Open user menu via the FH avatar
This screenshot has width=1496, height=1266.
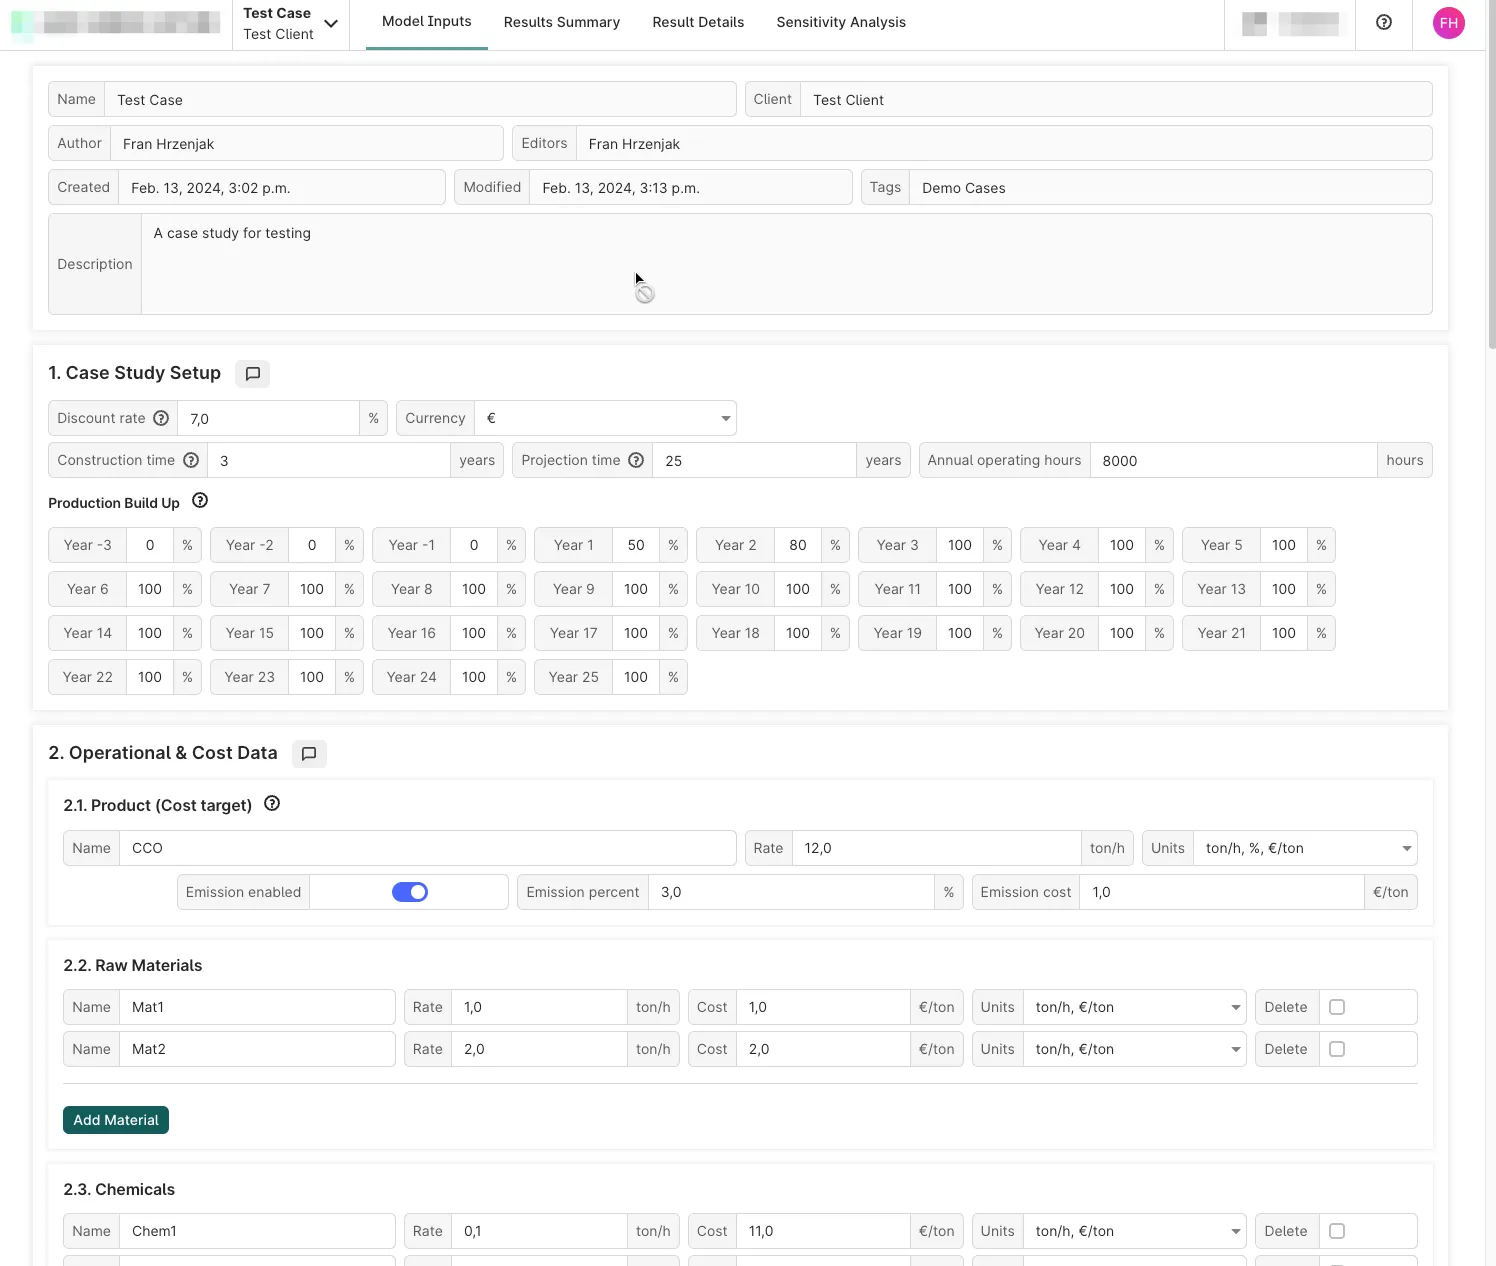(1448, 22)
